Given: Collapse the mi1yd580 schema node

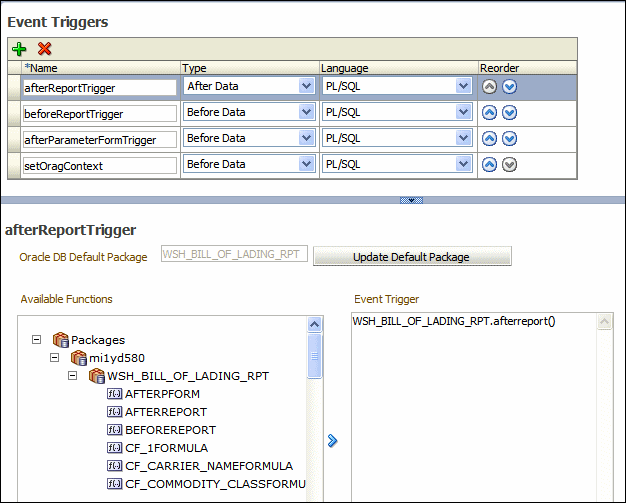Looking at the screenshot, I should [x=54, y=358].
